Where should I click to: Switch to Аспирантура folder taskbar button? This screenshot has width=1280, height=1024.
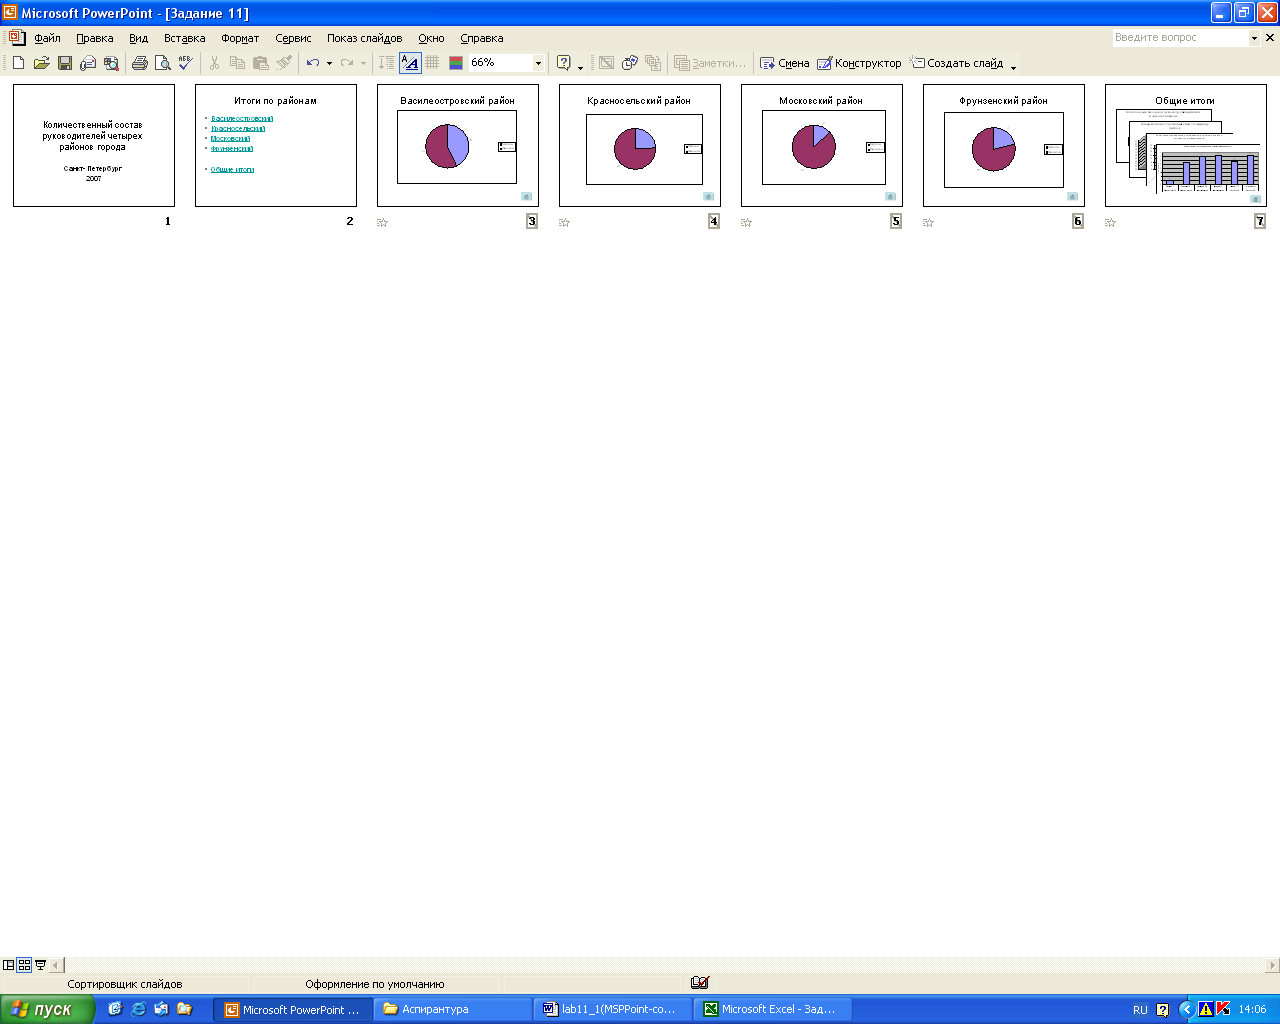pos(452,1009)
